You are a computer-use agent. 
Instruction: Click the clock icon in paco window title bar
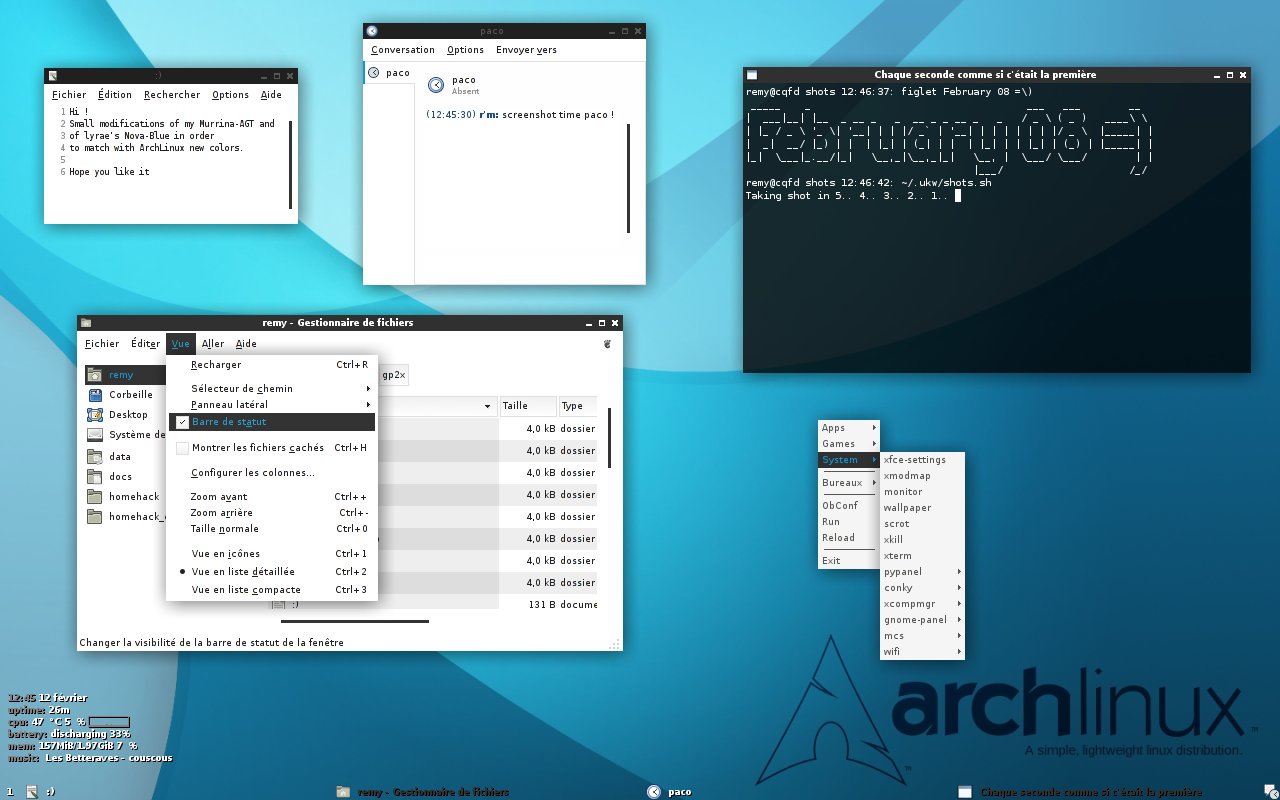(372, 31)
